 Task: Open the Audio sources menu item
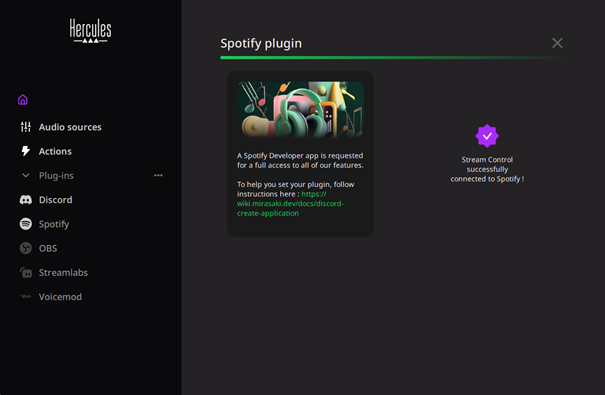[61, 127]
